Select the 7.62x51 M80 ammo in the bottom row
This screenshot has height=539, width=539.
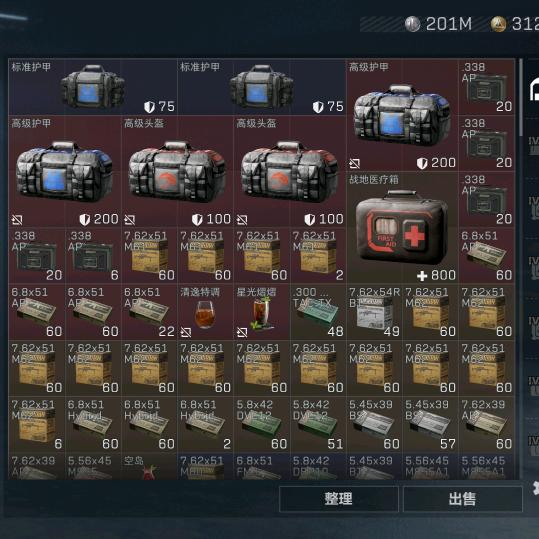(x=205, y=466)
